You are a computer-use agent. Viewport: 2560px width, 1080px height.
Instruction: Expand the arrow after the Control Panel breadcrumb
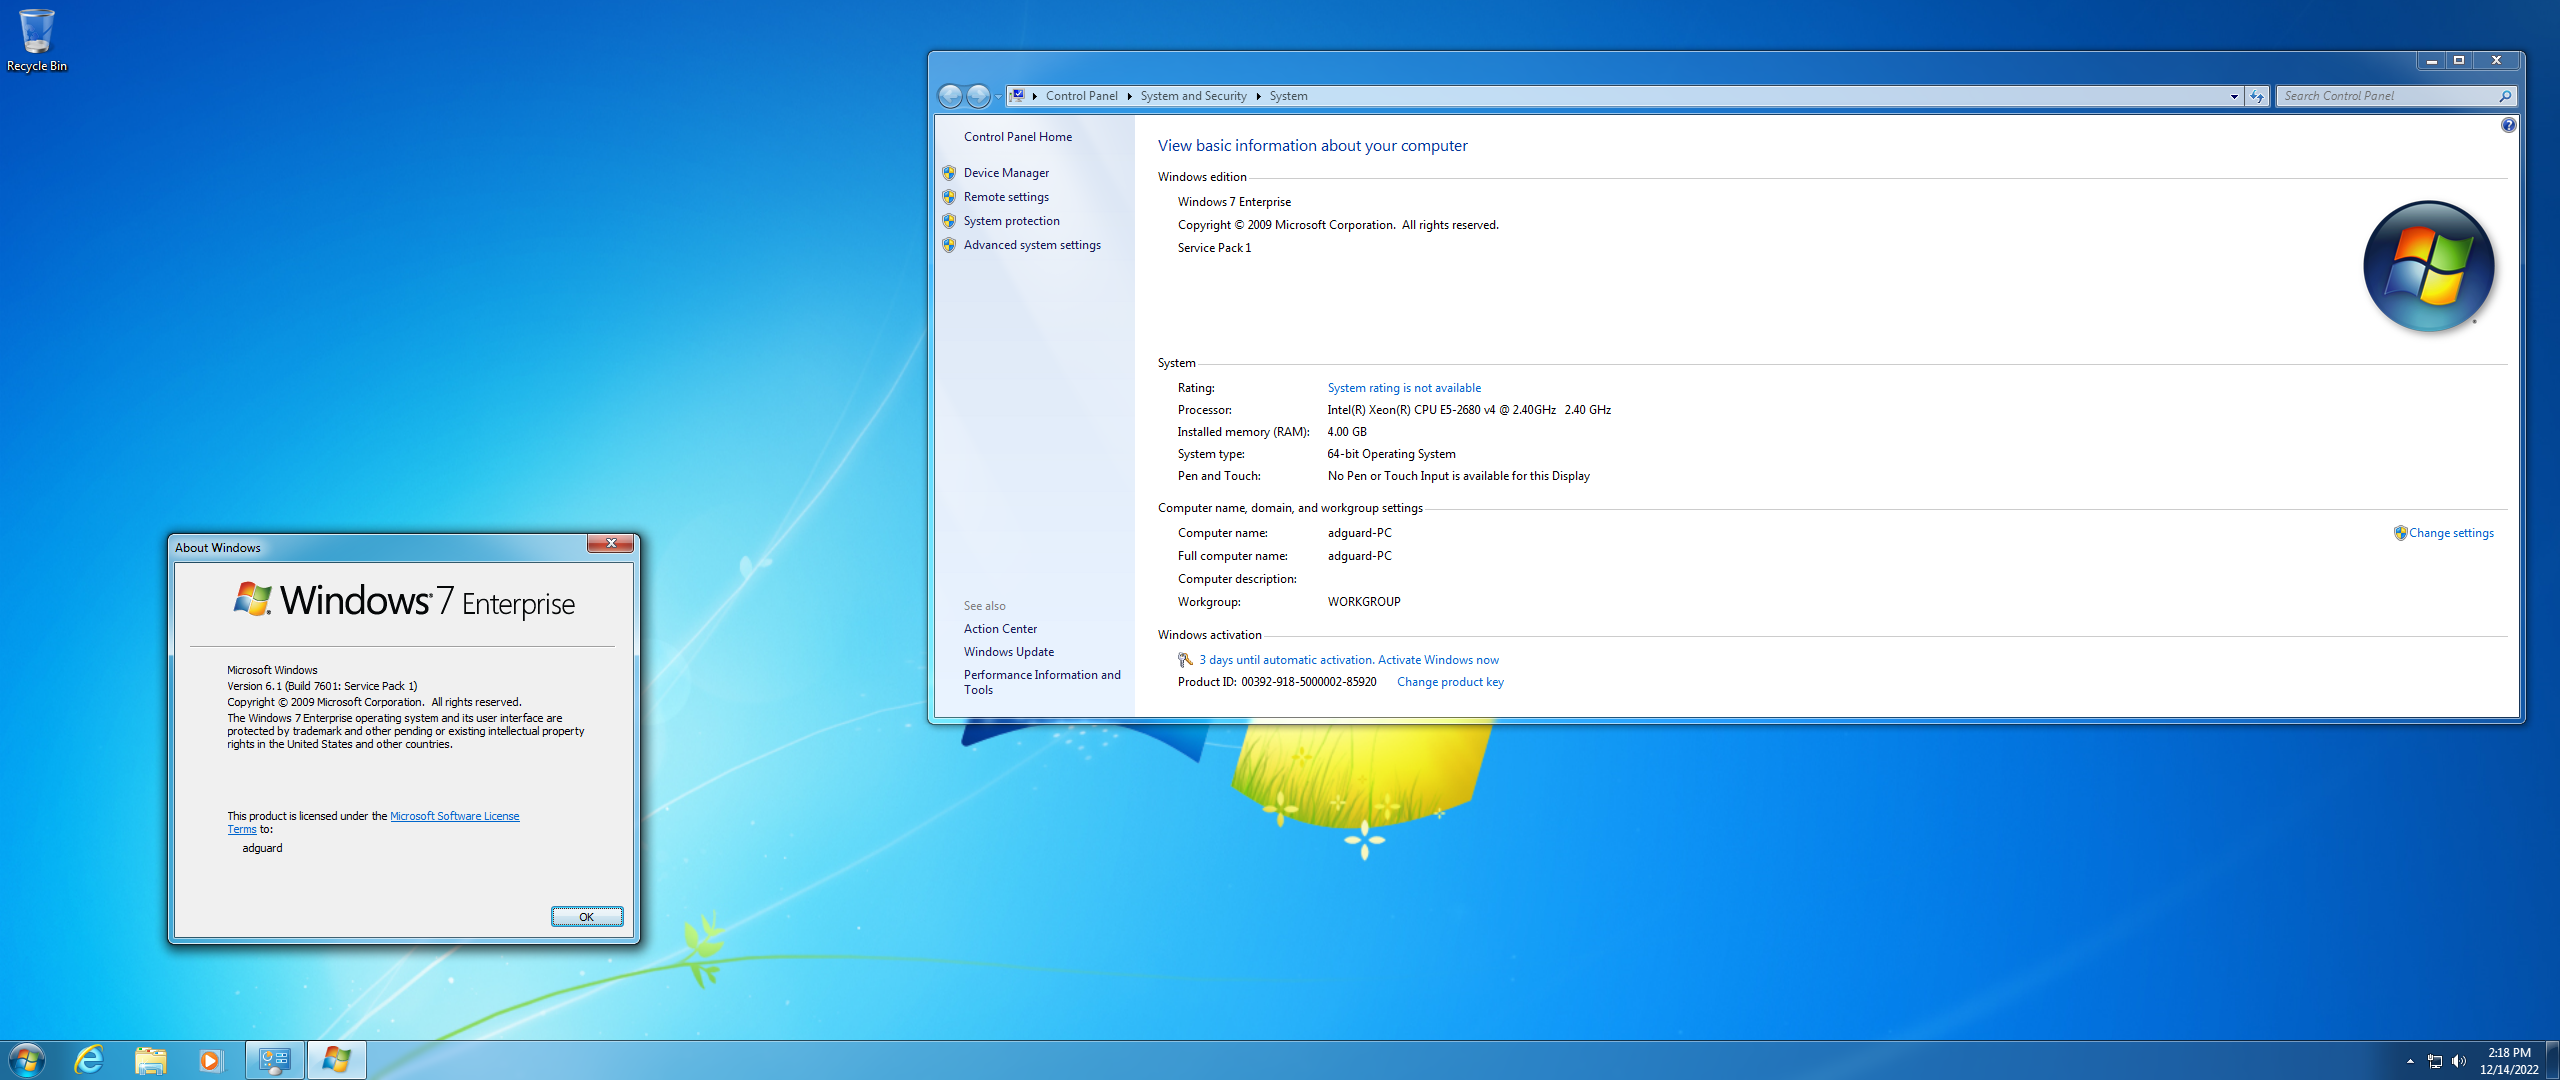coord(1129,96)
